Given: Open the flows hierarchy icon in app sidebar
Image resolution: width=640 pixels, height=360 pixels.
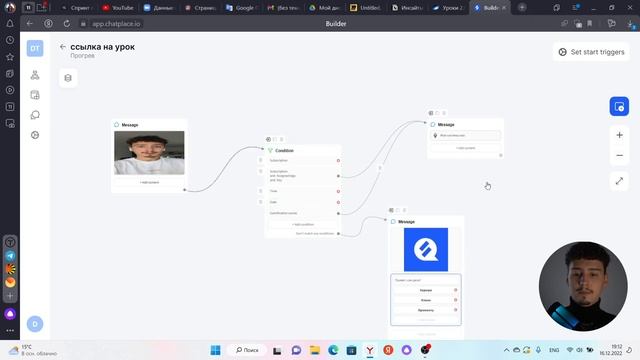Looking at the screenshot, I should pos(35,75).
